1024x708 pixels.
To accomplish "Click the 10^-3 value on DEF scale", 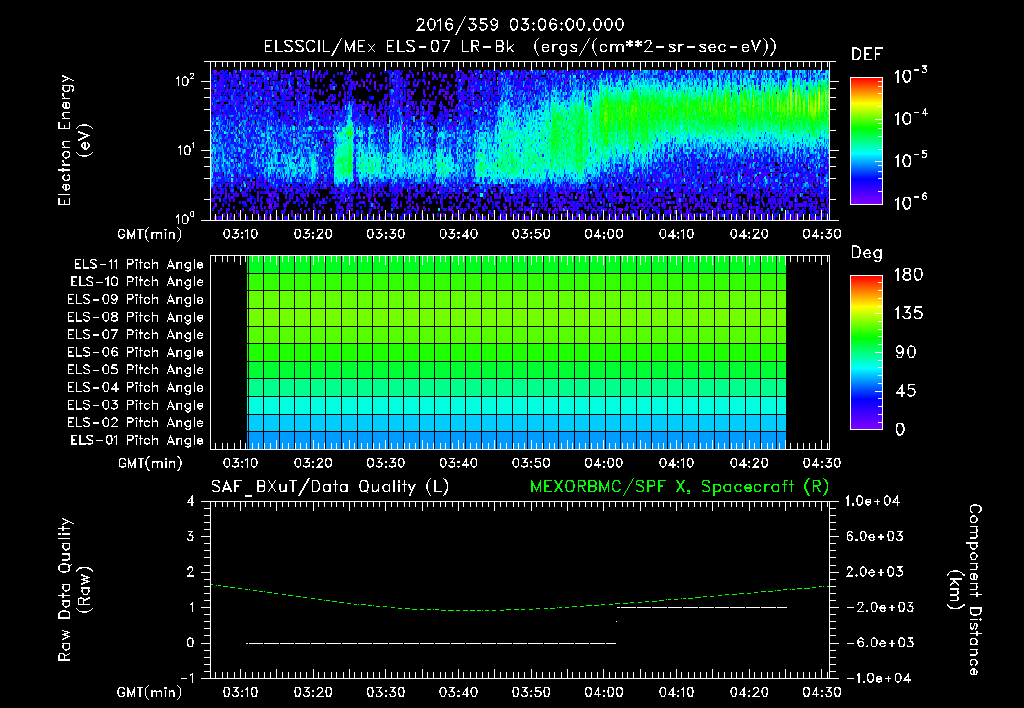I will pyautogui.click(x=910, y=76).
